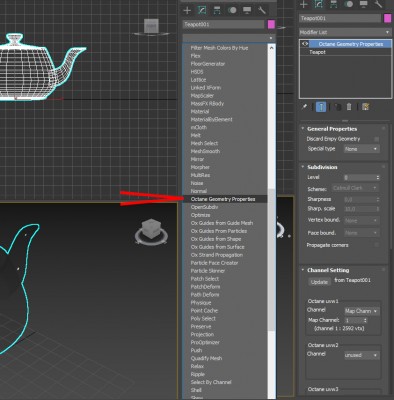Open Hierarchy tab in right command panel

coord(334,4)
